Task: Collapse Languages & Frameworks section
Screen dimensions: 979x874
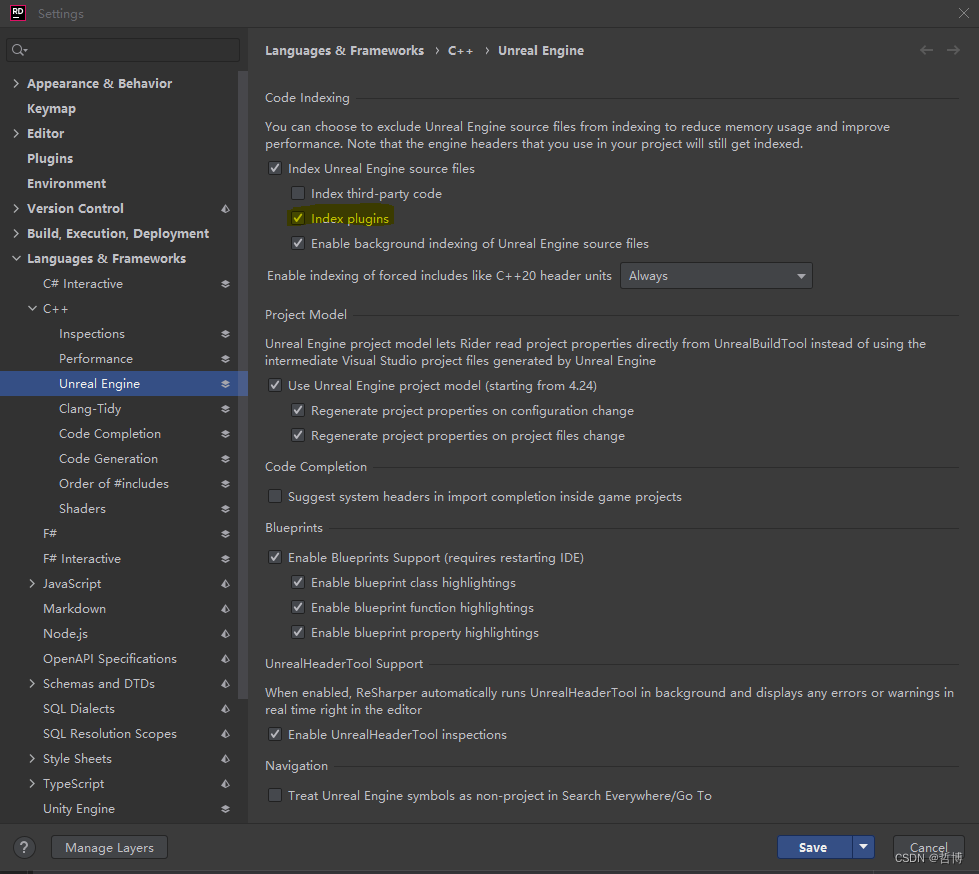Action: (16, 258)
